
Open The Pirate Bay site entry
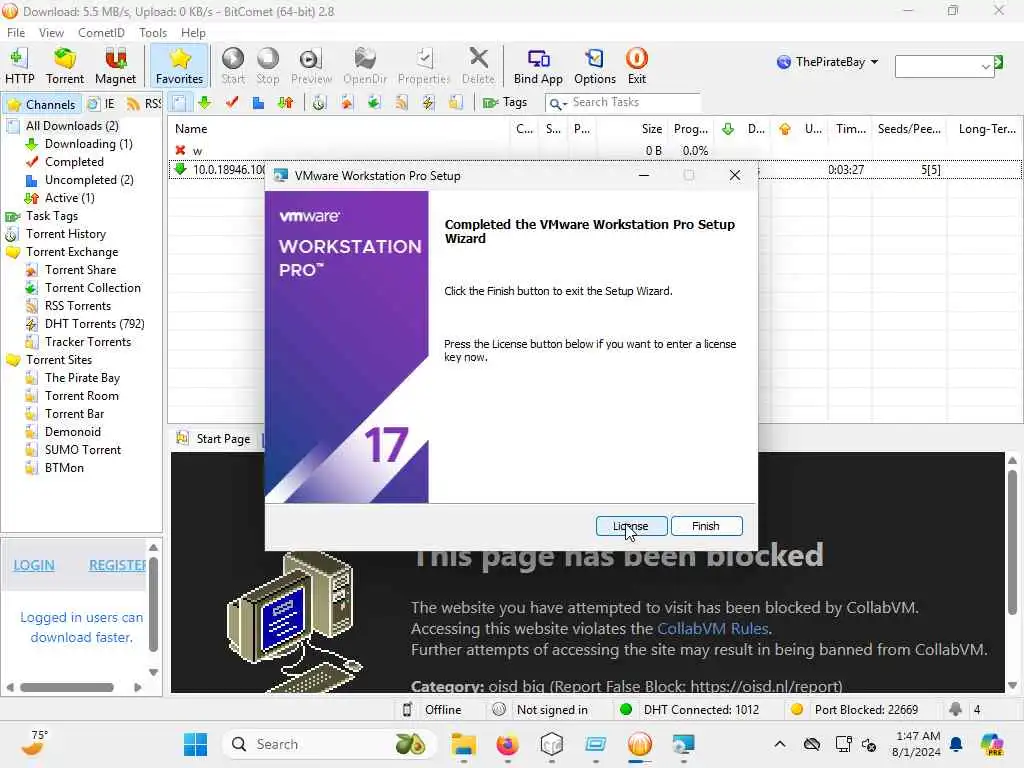click(82, 378)
